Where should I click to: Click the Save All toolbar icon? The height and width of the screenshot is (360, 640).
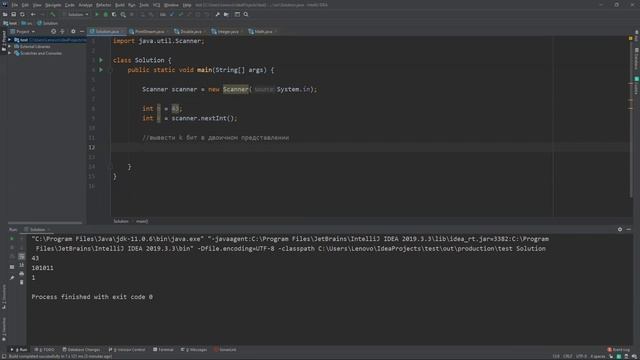13,14
